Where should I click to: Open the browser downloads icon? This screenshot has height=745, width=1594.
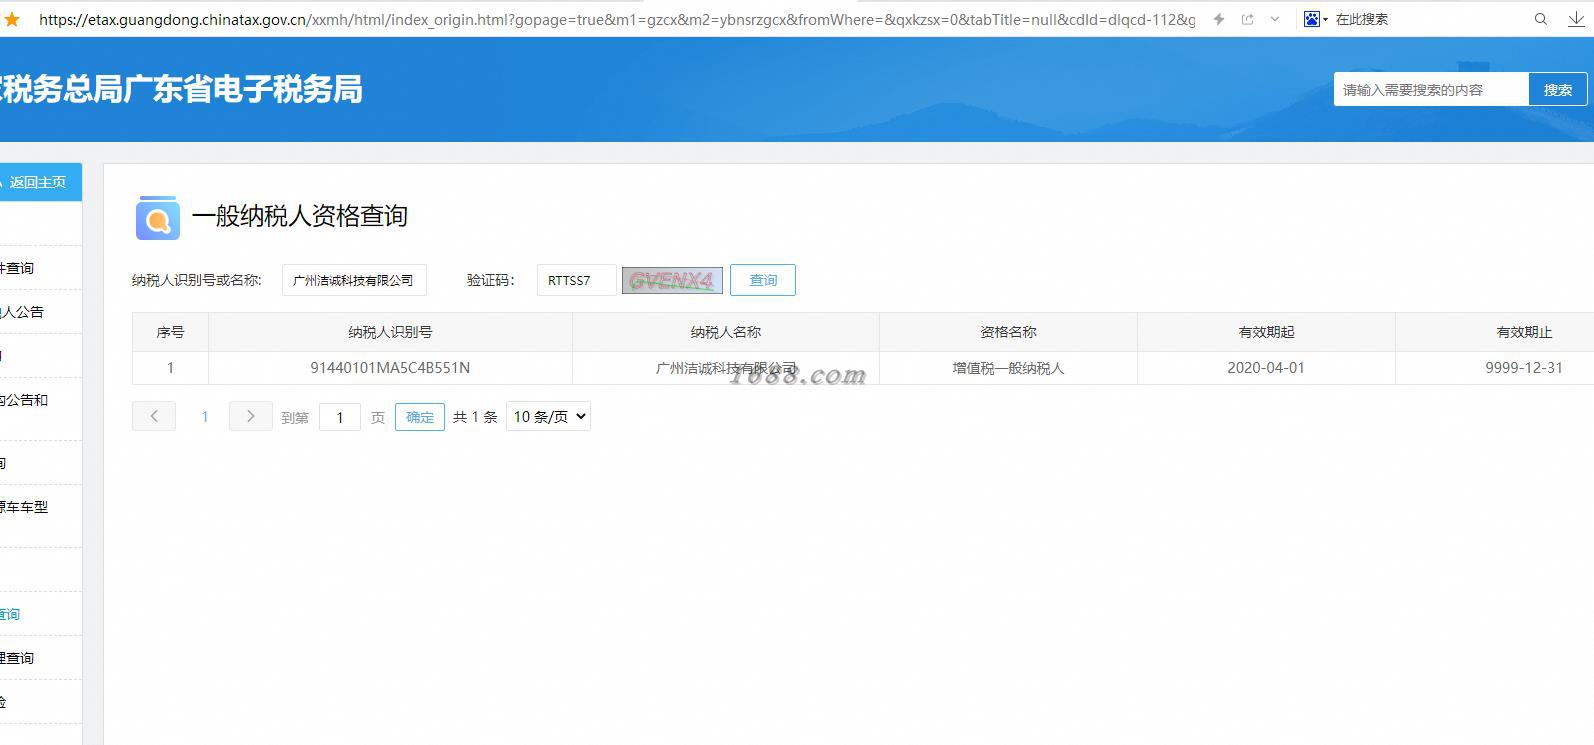coord(1577,19)
